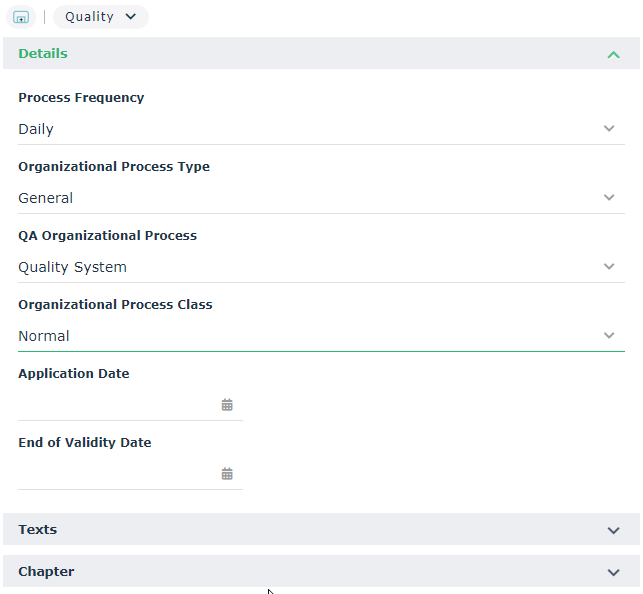This screenshot has height=594, width=643.
Task: Open the End of Validity Date calendar
Action: pos(227,474)
